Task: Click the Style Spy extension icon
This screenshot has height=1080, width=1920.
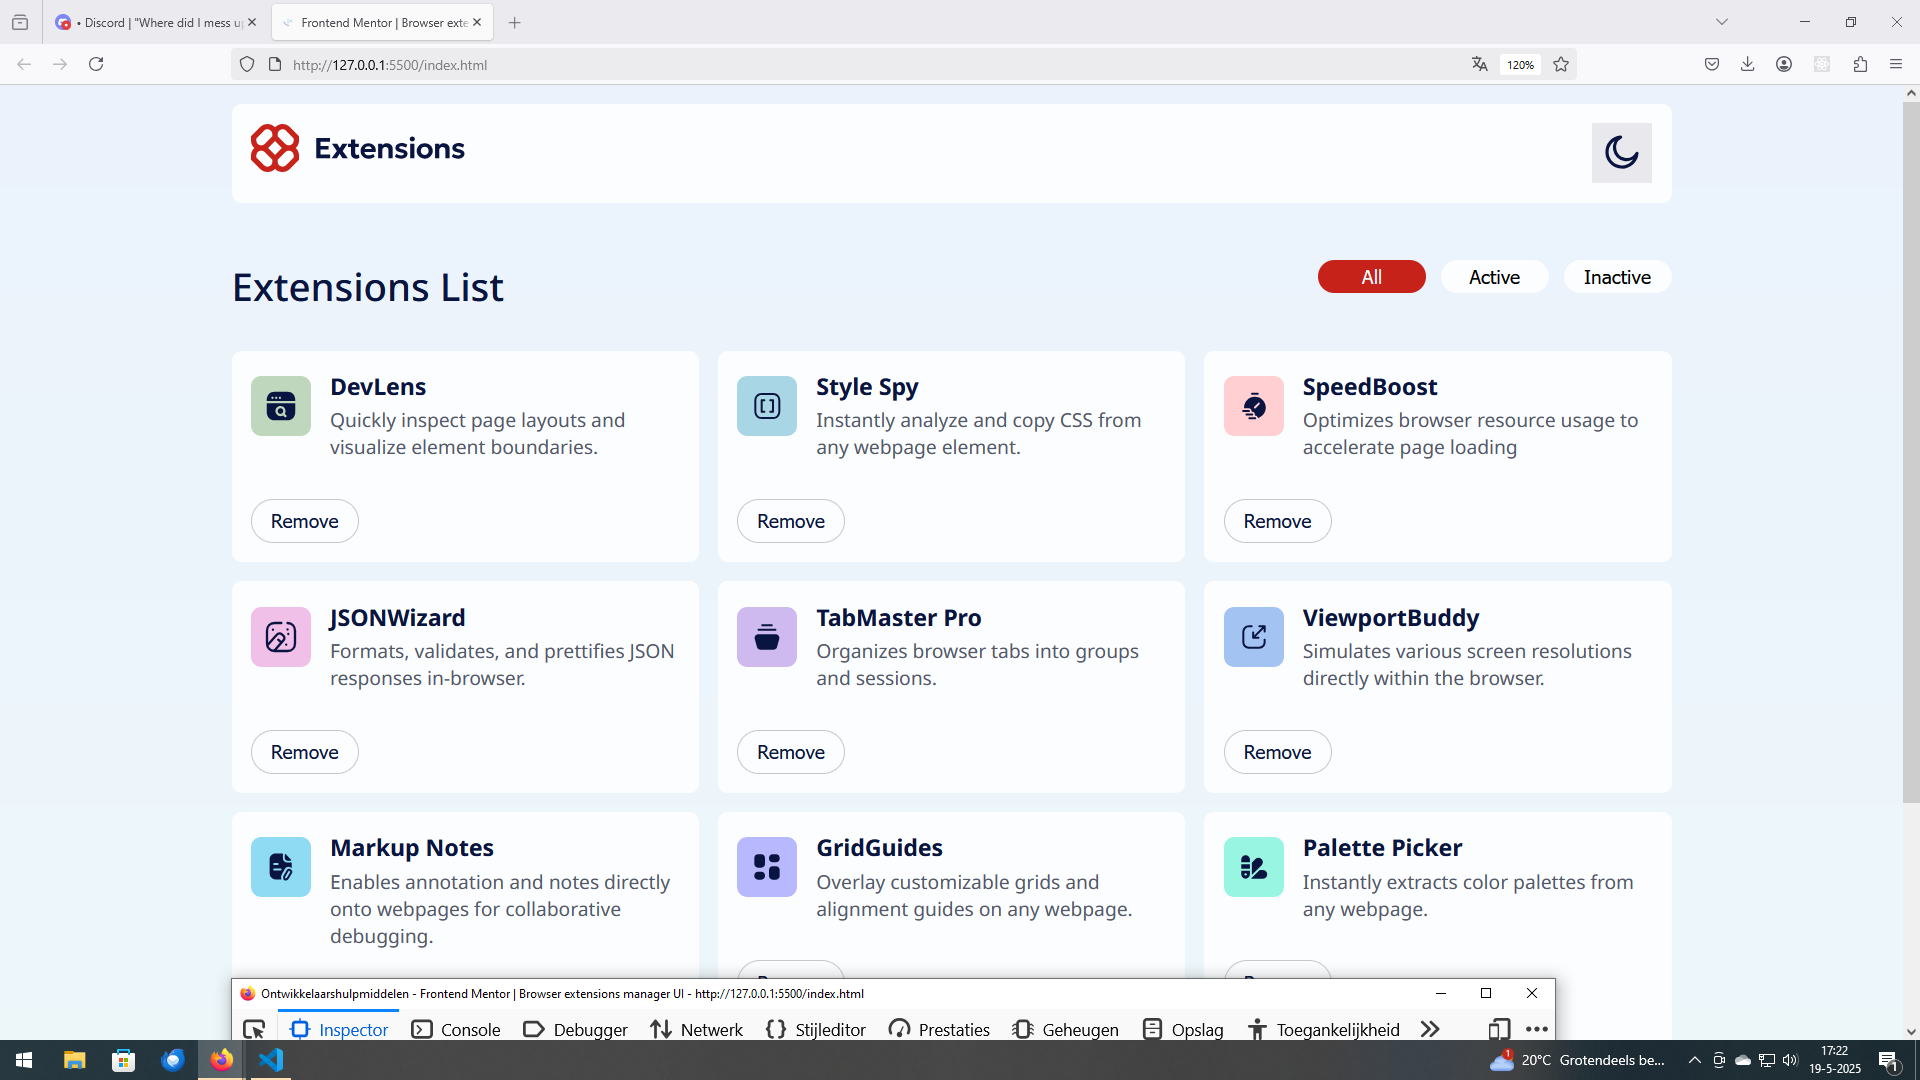Action: [x=767, y=406]
